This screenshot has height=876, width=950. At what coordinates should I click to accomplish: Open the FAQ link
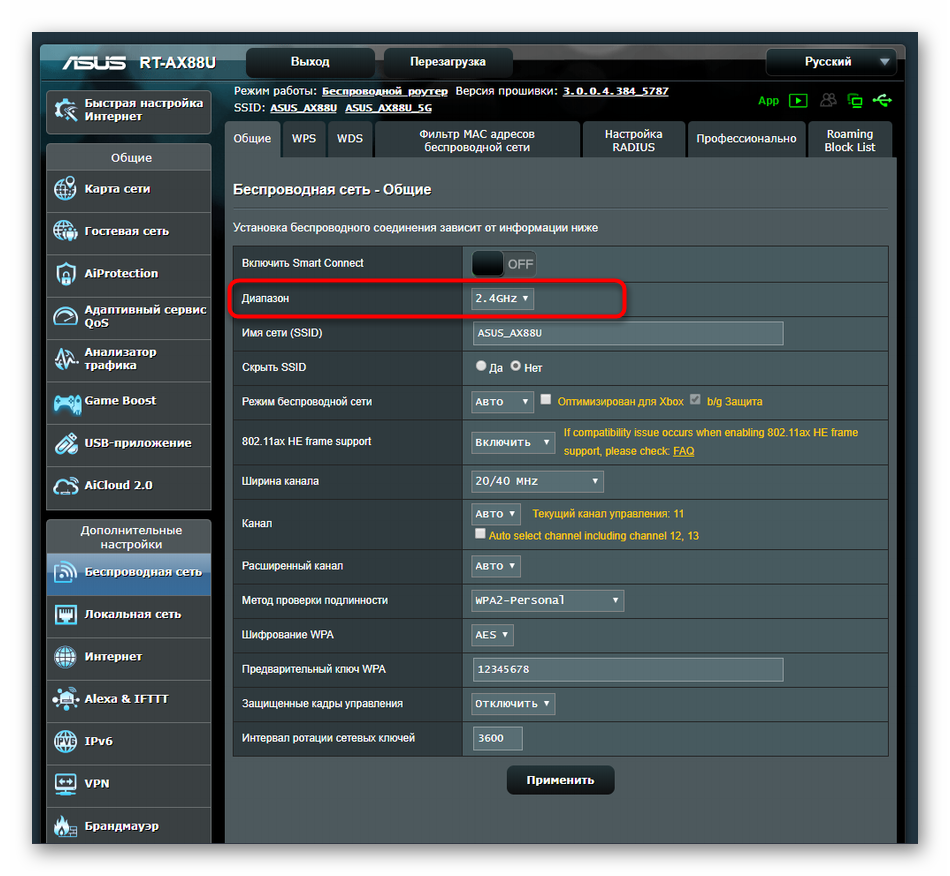pyautogui.click(x=683, y=451)
